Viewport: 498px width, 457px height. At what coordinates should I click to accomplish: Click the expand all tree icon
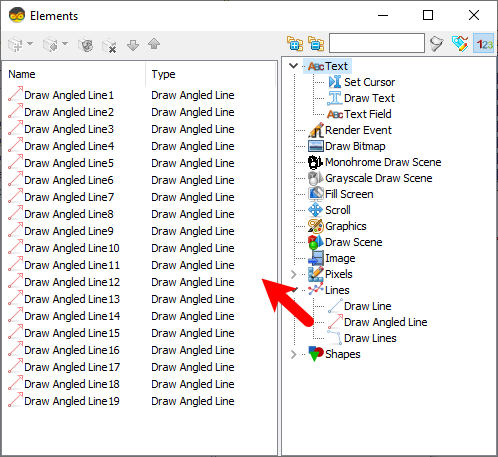point(295,44)
